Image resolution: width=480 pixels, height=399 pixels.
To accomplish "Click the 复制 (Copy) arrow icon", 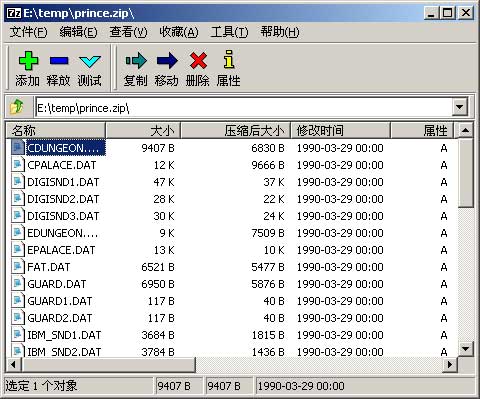I will tap(136, 61).
